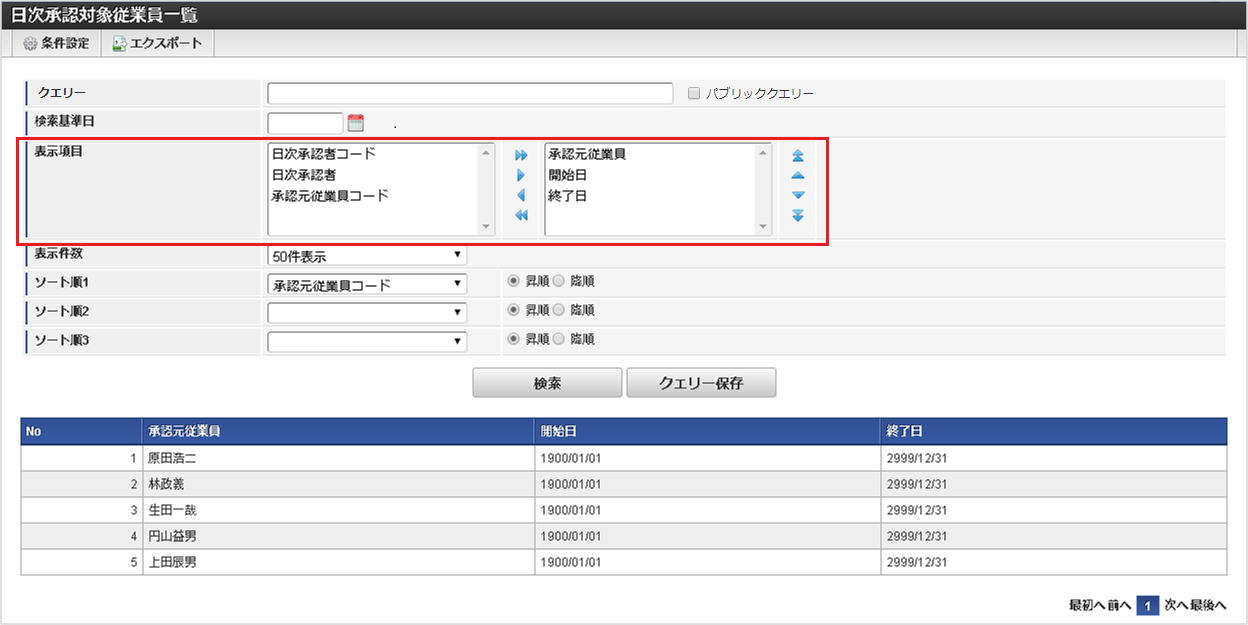Enable the パブリッククエリー checkbox
The width and height of the screenshot is (1248, 625).
click(694, 93)
